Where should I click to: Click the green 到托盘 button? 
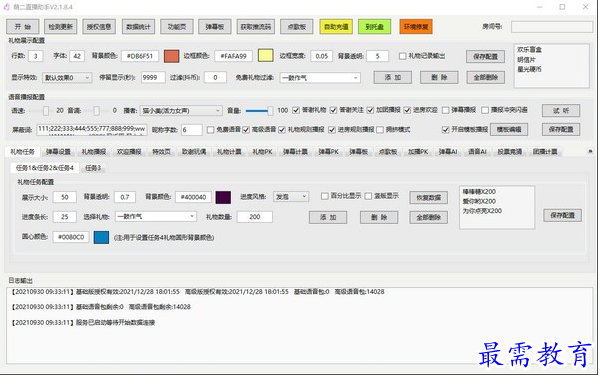(x=375, y=27)
